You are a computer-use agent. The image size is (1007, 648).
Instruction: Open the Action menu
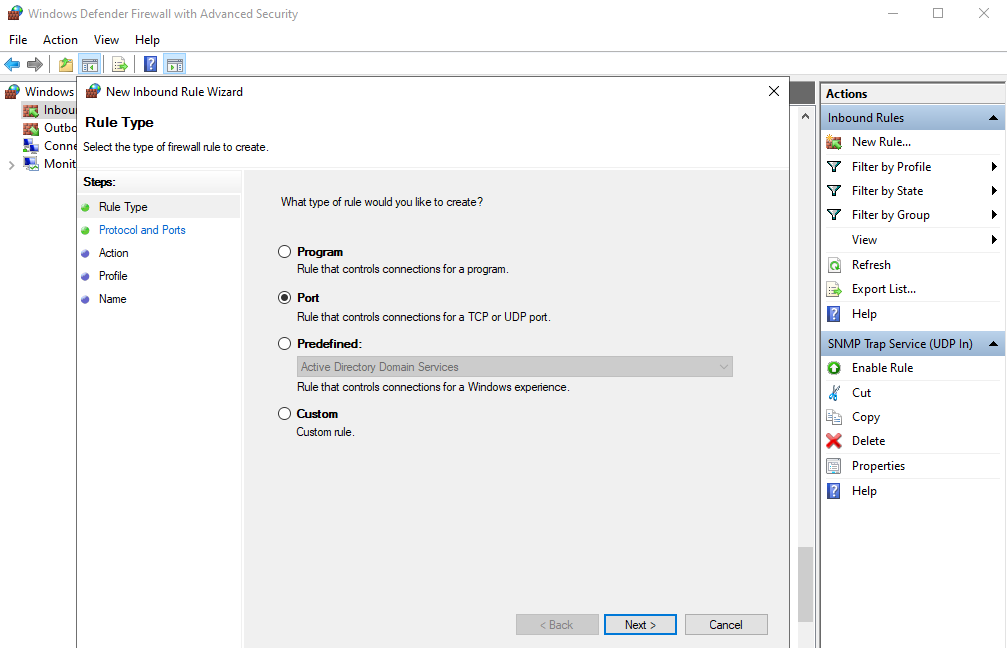click(x=60, y=40)
